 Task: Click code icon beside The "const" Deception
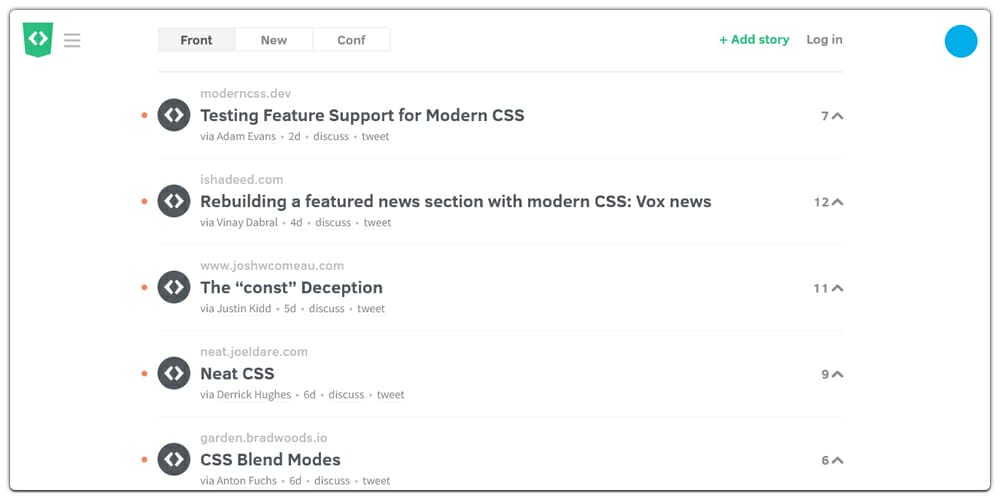[x=174, y=287]
